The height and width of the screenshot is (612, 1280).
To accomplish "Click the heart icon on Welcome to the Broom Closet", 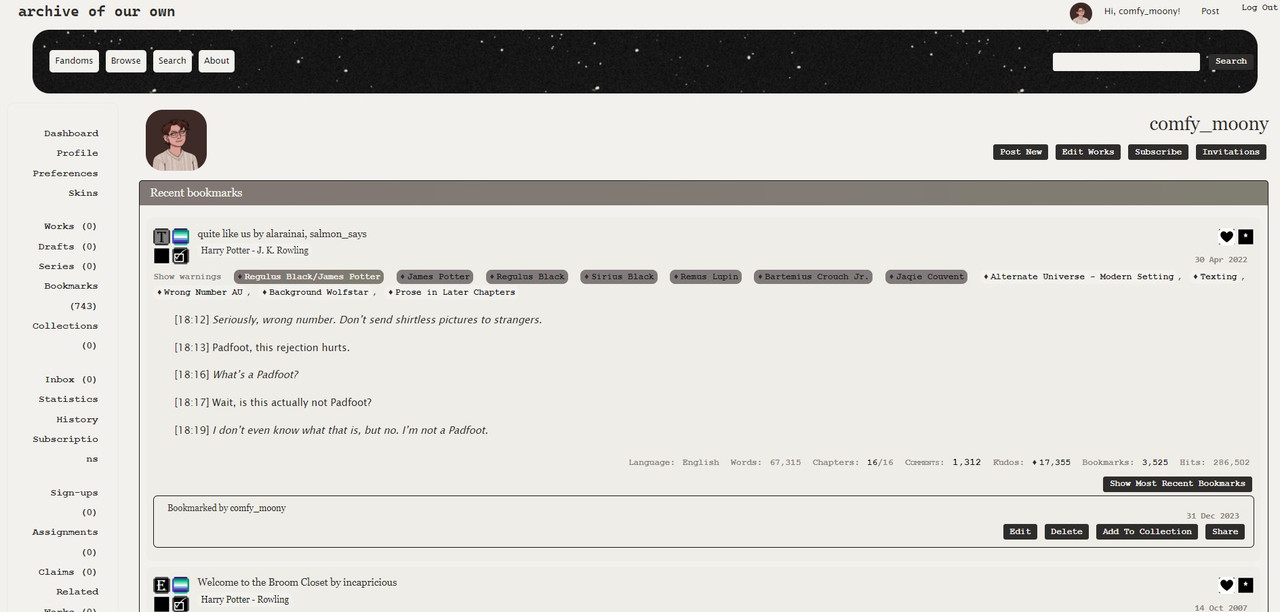I will [x=1226, y=585].
